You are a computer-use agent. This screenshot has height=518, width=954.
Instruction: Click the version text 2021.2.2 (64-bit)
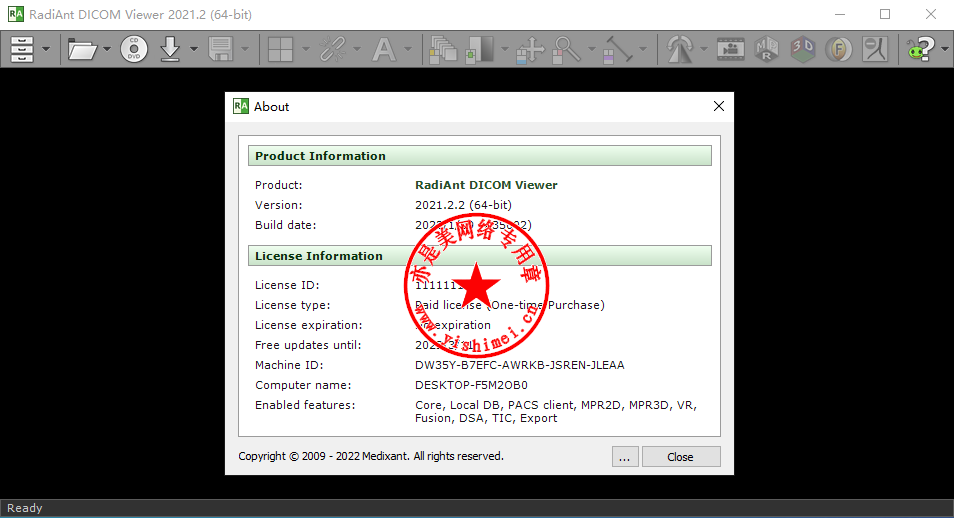[463, 205]
